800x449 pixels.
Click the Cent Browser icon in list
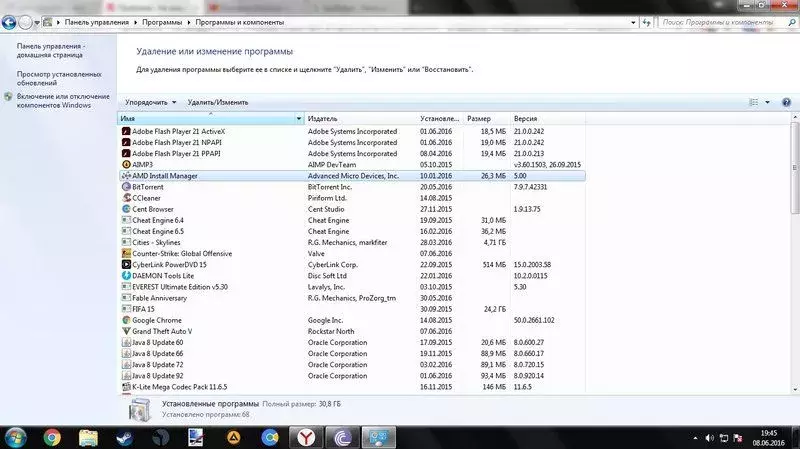(x=126, y=209)
